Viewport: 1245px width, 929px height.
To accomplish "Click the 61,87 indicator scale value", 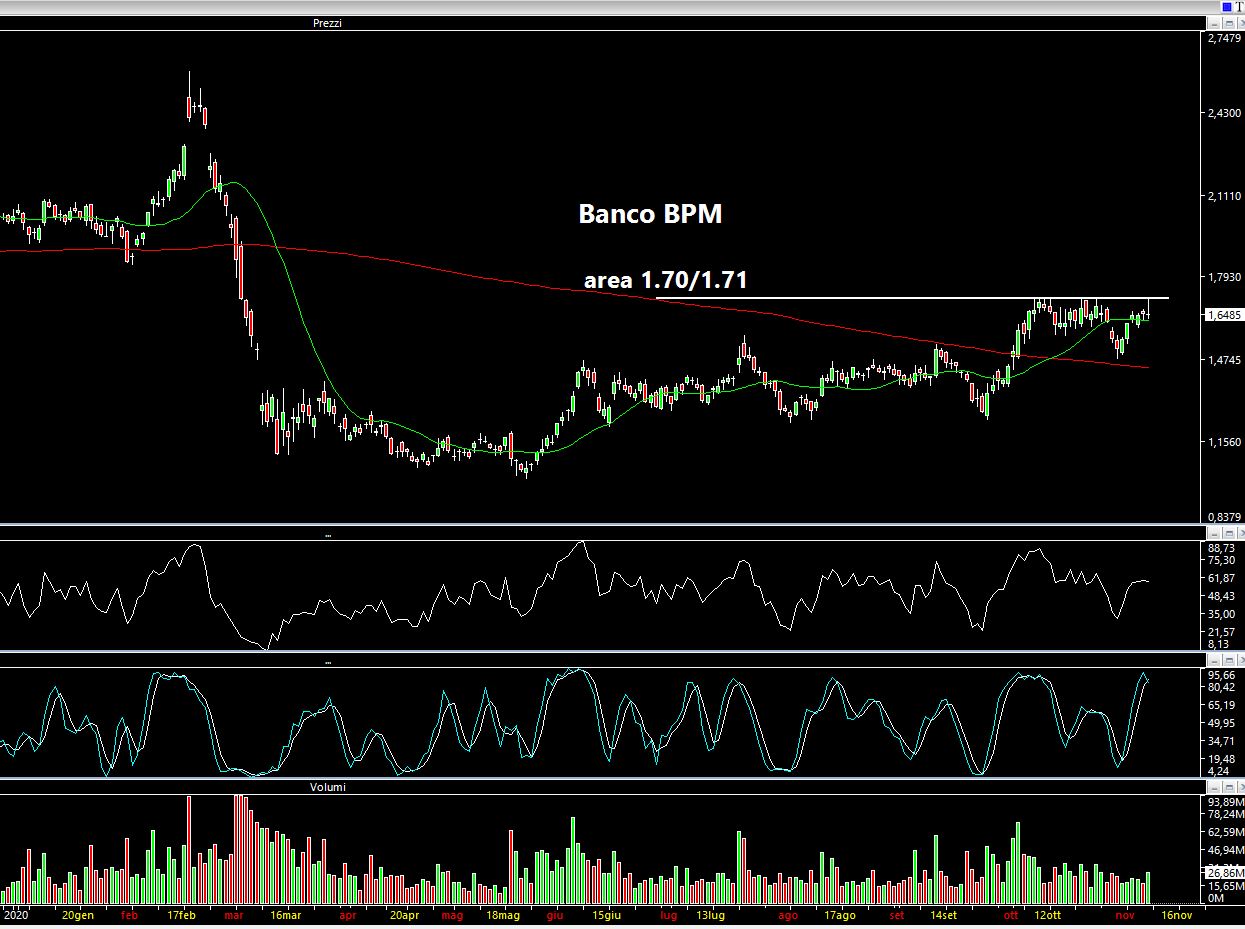I will tap(1221, 578).
